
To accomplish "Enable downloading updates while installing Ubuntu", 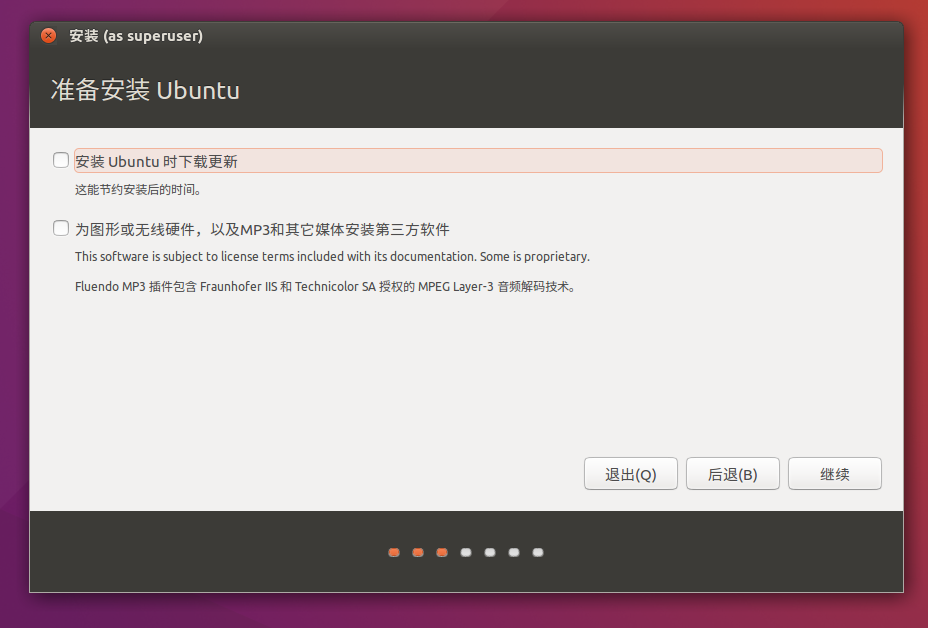I will pyautogui.click(x=60, y=160).
